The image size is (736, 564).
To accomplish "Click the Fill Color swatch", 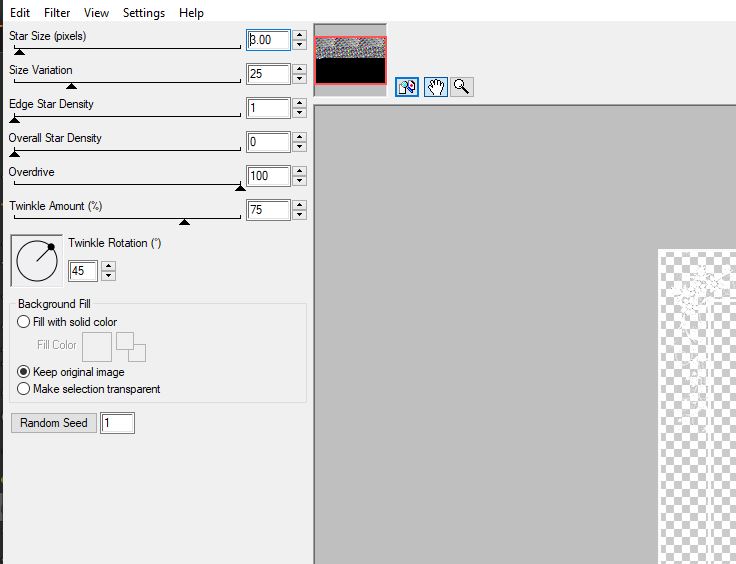I will [97, 347].
